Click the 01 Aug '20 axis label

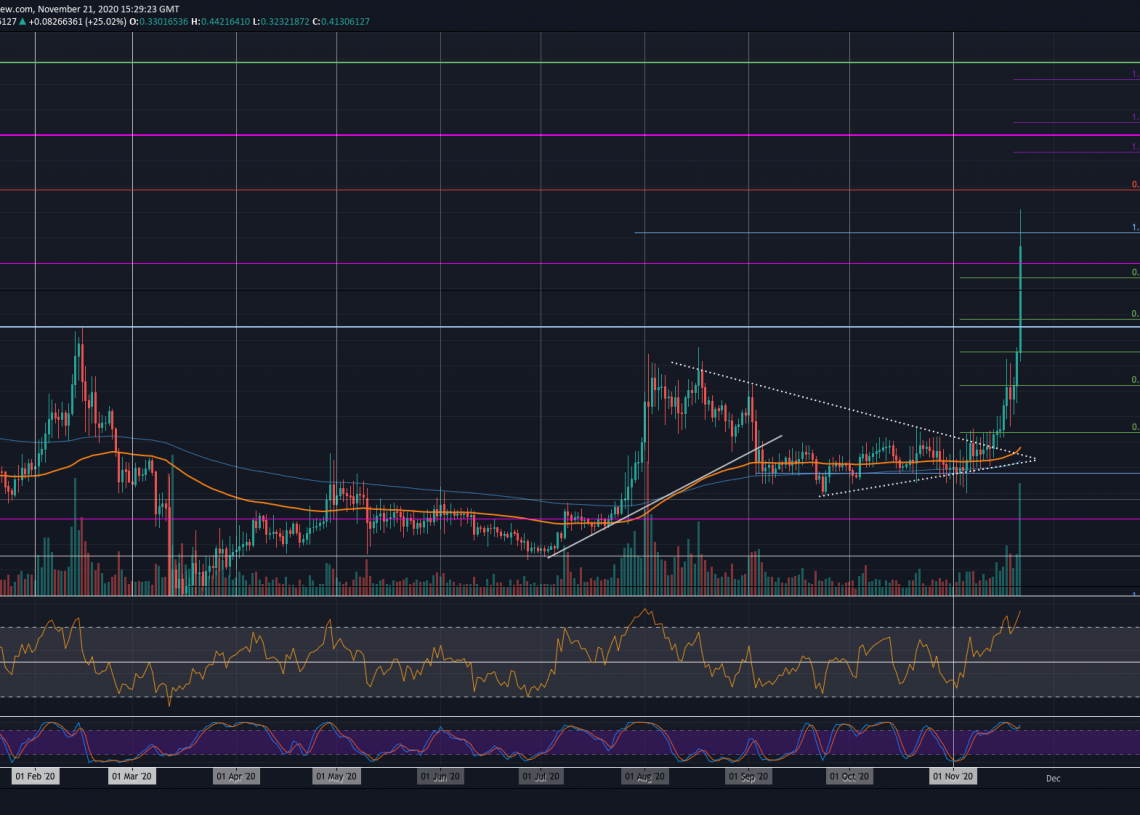tap(645, 776)
